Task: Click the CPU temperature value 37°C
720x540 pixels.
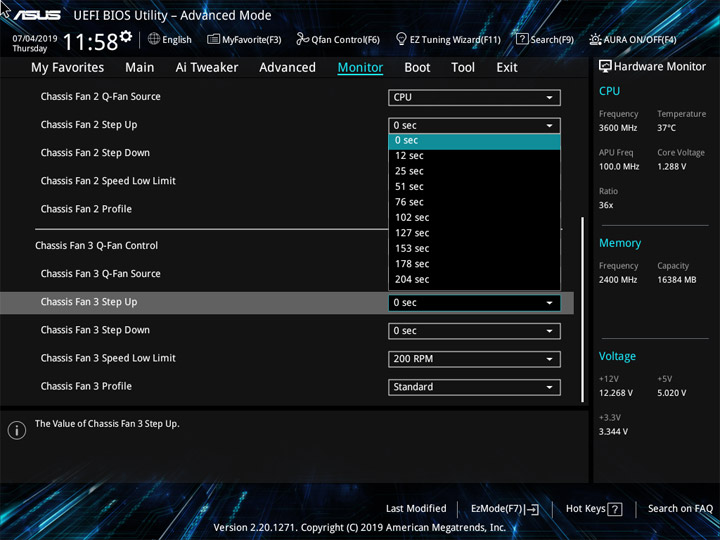Action: 666,128
